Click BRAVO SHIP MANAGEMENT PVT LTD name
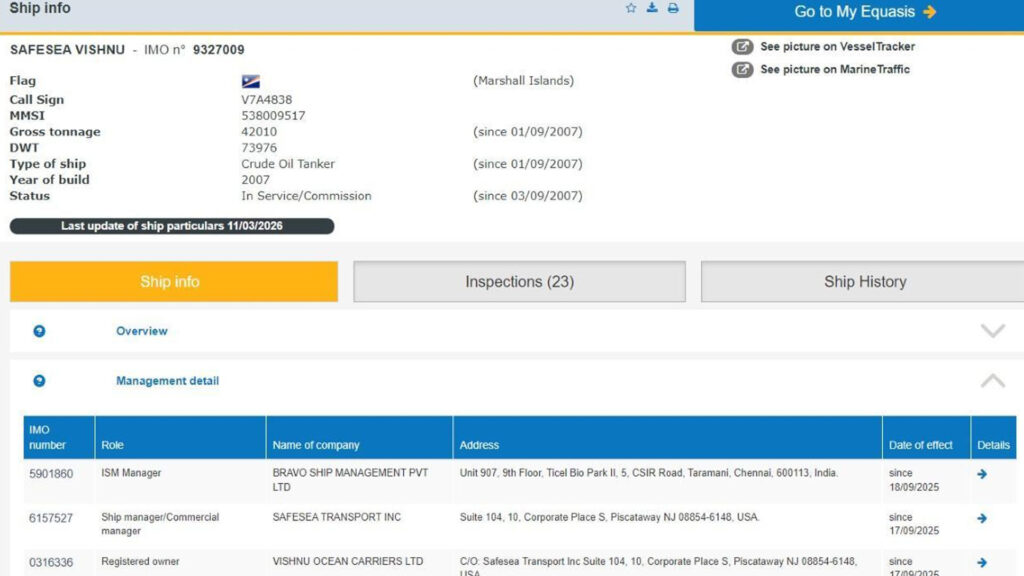This screenshot has width=1024, height=576. pyautogui.click(x=350, y=480)
